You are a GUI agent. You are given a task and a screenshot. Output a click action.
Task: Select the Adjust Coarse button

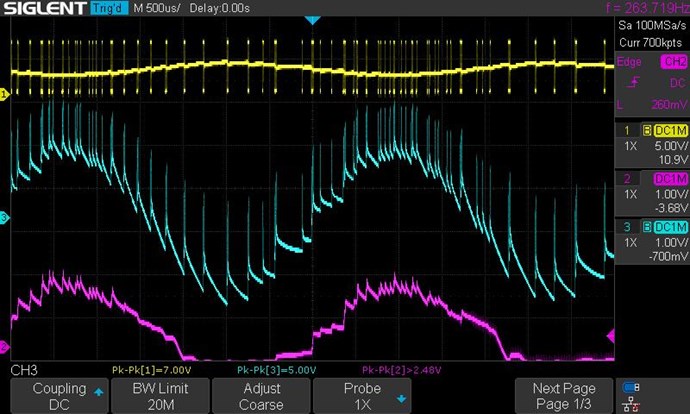coord(261,396)
